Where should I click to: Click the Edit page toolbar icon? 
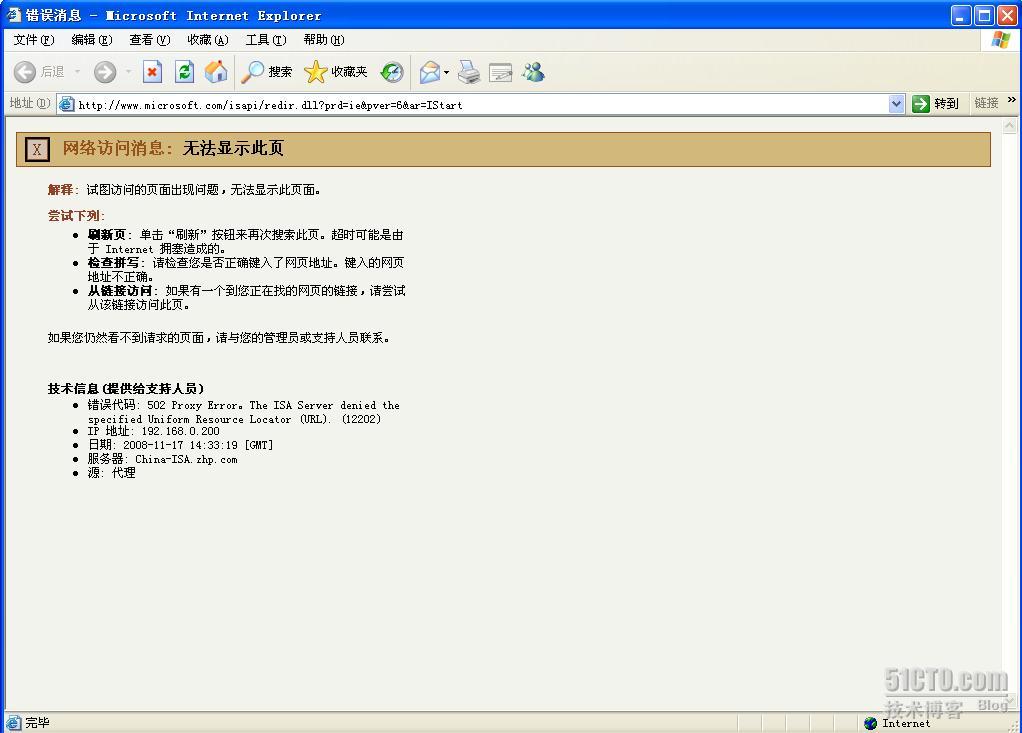click(501, 72)
